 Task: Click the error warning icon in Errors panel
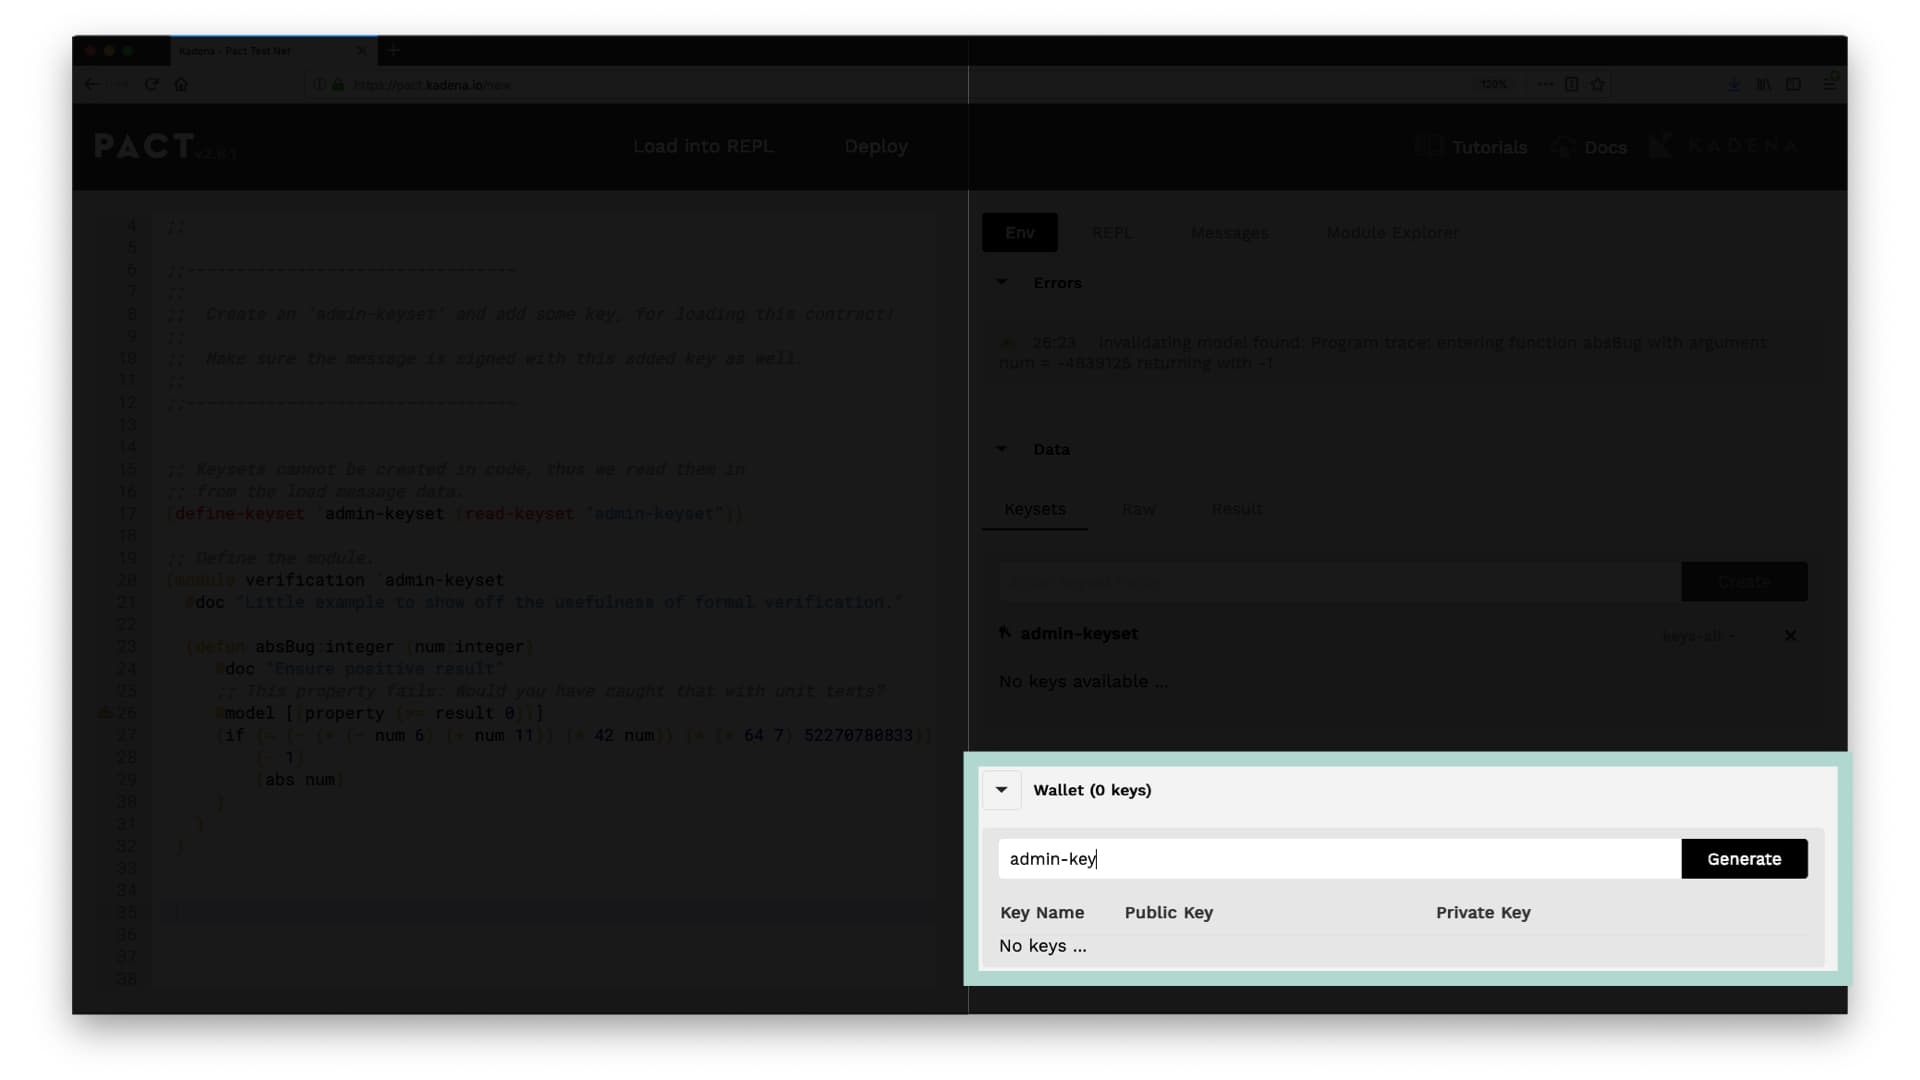(1007, 343)
